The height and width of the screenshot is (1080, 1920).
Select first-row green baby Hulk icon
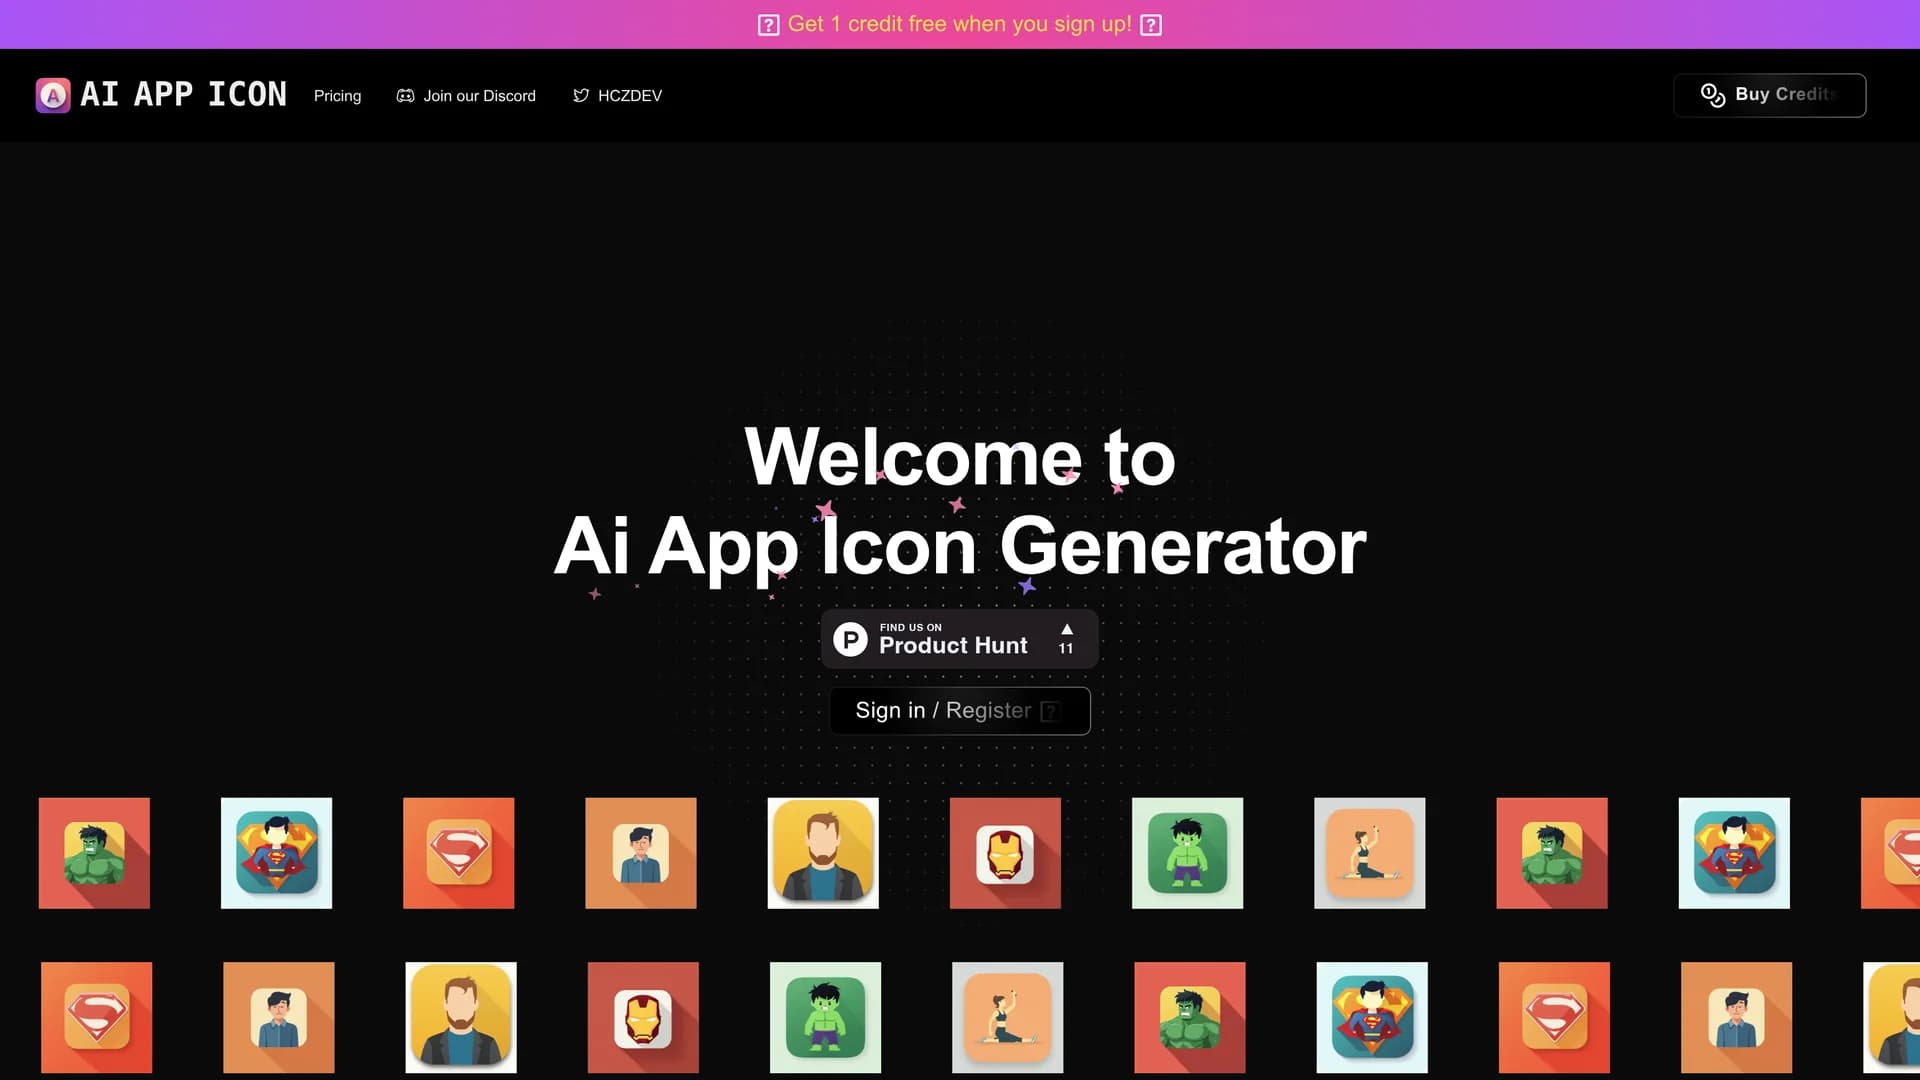click(x=1187, y=853)
